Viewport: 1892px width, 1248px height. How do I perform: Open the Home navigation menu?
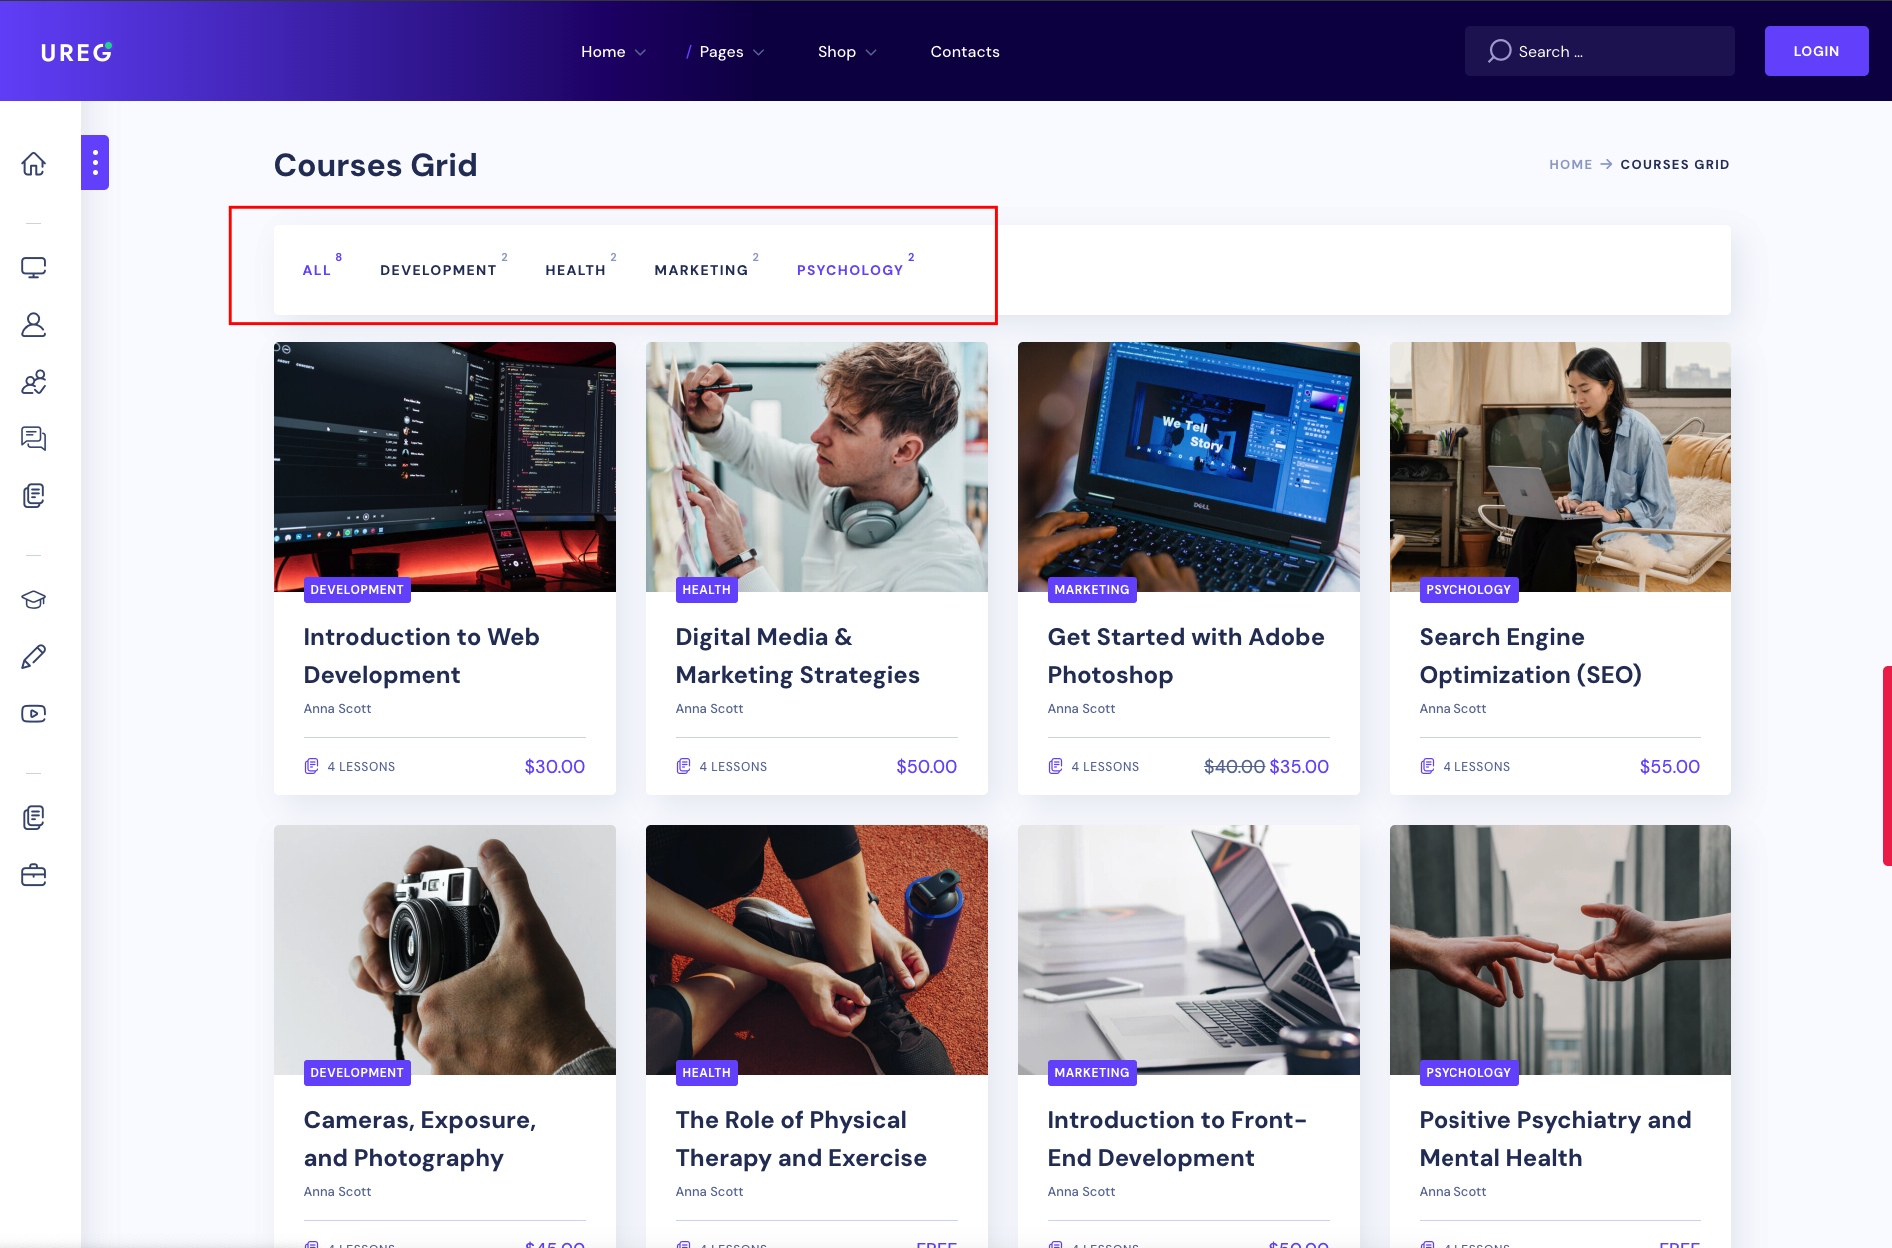point(603,52)
